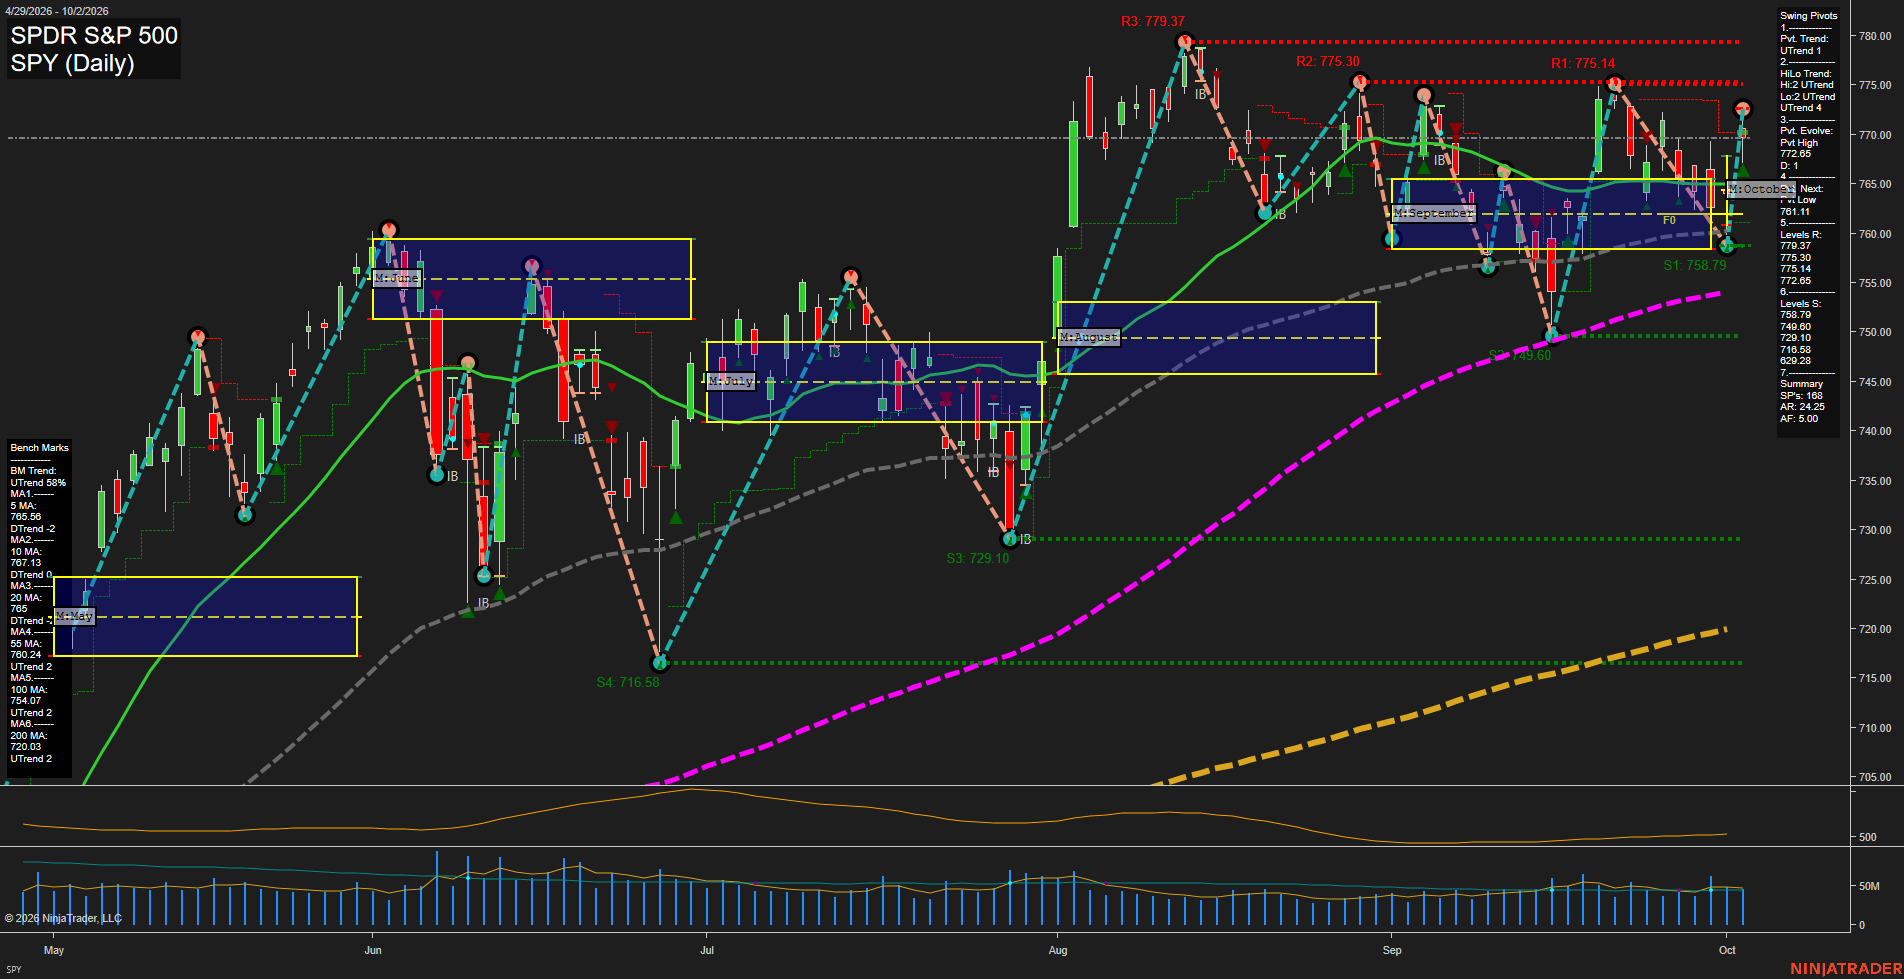Click the 500 indicator axis label

pyautogui.click(x=1868, y=837)
